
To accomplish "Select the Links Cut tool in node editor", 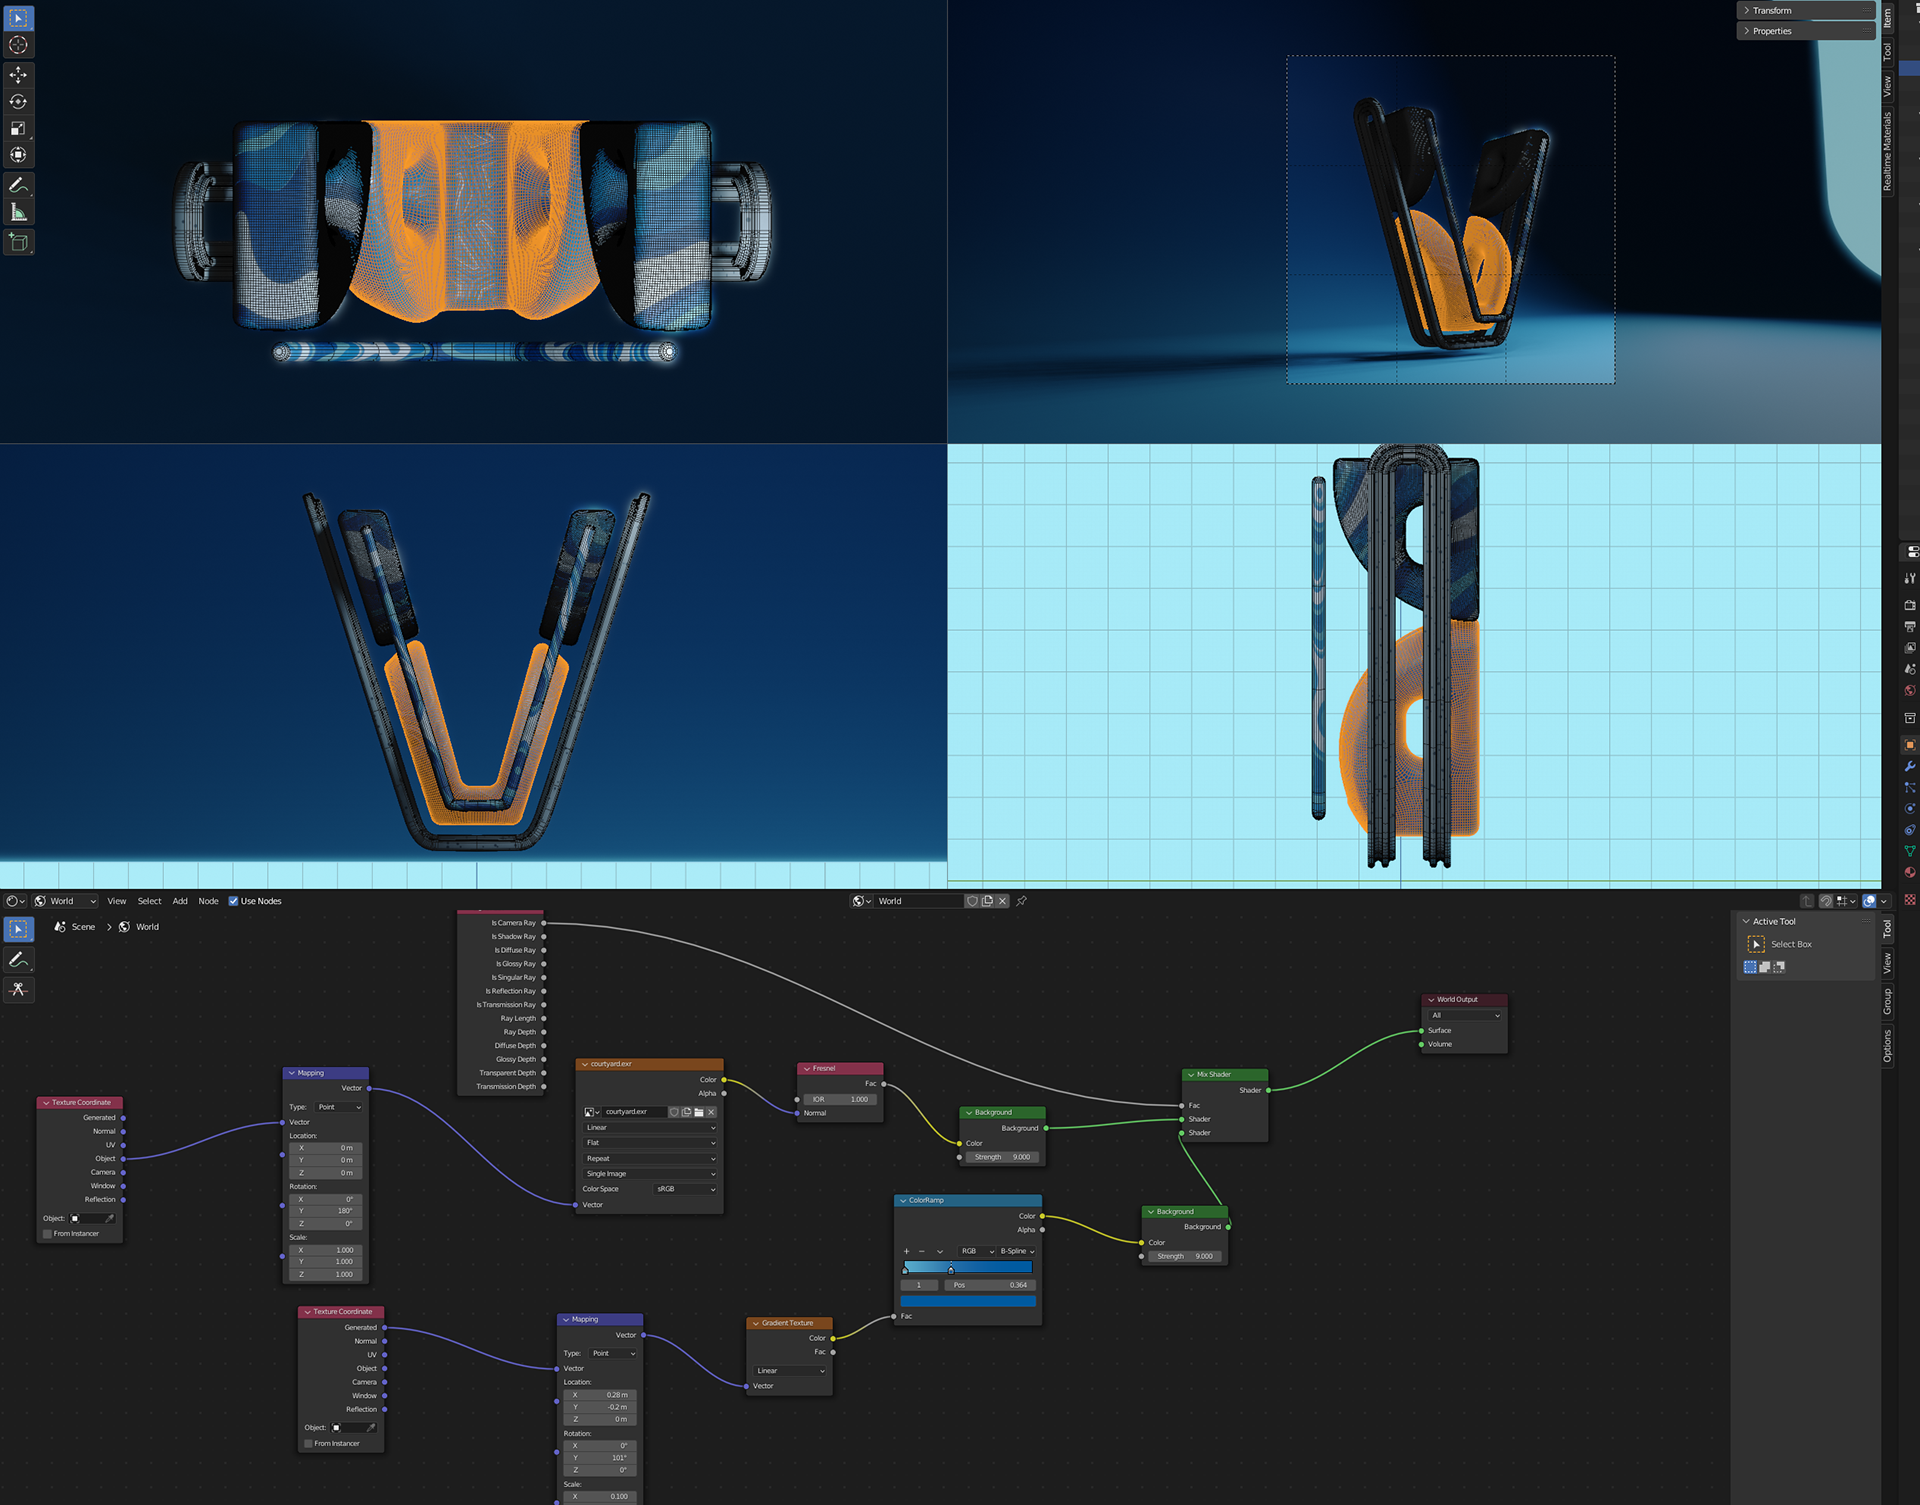I will click(18, 989).
